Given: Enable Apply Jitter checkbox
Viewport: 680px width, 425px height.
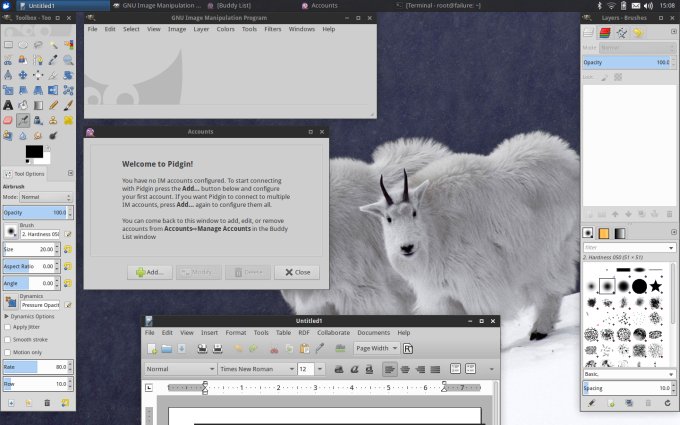Looking at the screenshot, I should pyautogui.click(x=7, y=327).
